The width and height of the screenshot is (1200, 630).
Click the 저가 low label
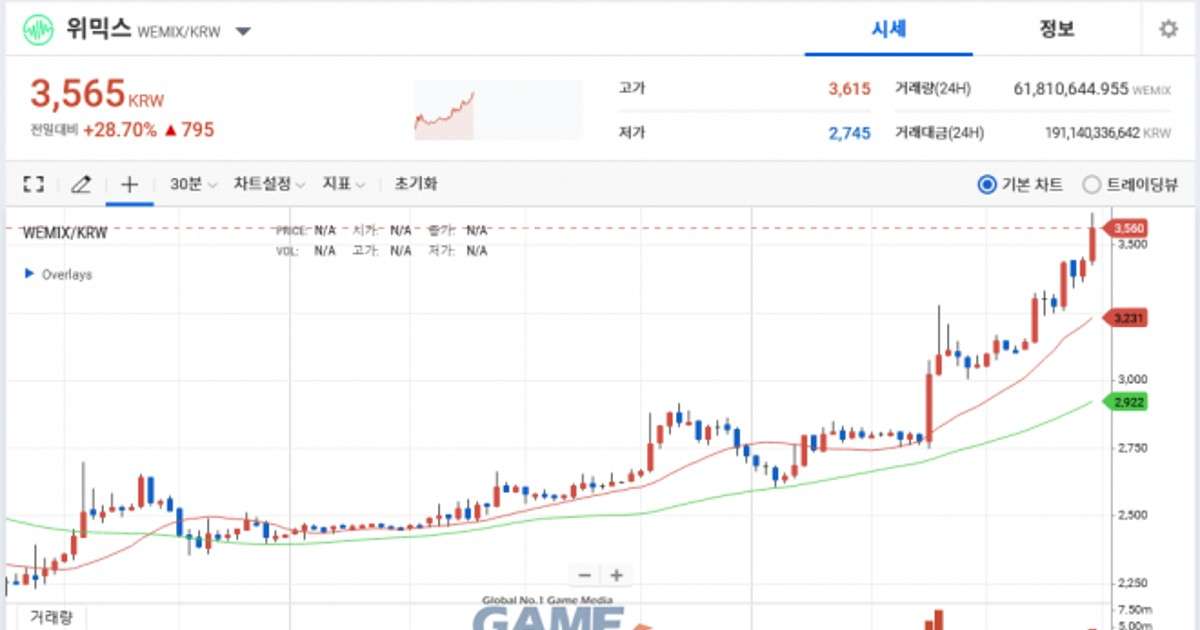(632, 133)
